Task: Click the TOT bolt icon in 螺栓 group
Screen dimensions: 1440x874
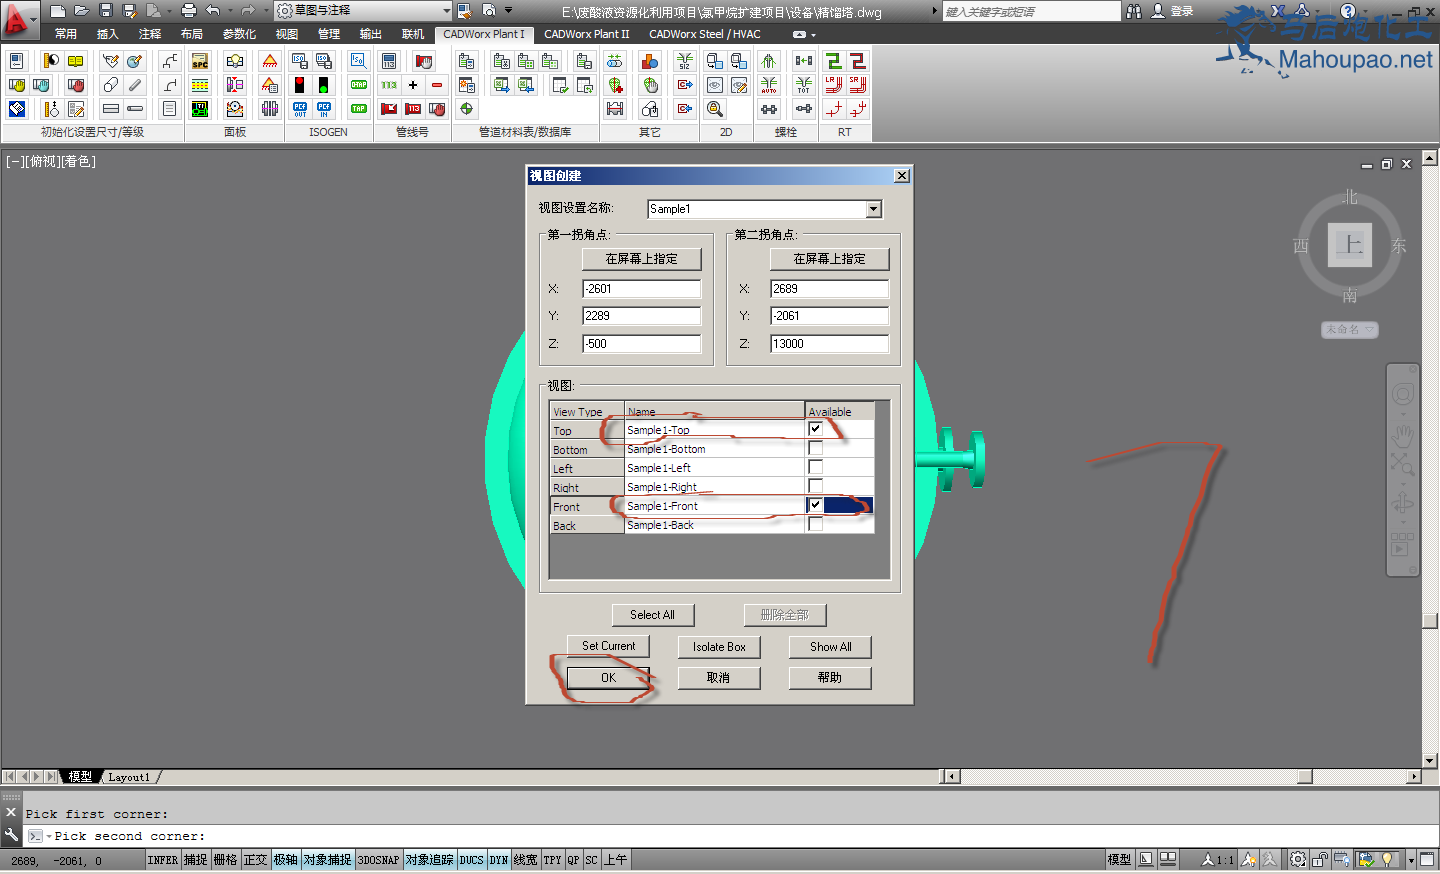Action: (804, 85)
